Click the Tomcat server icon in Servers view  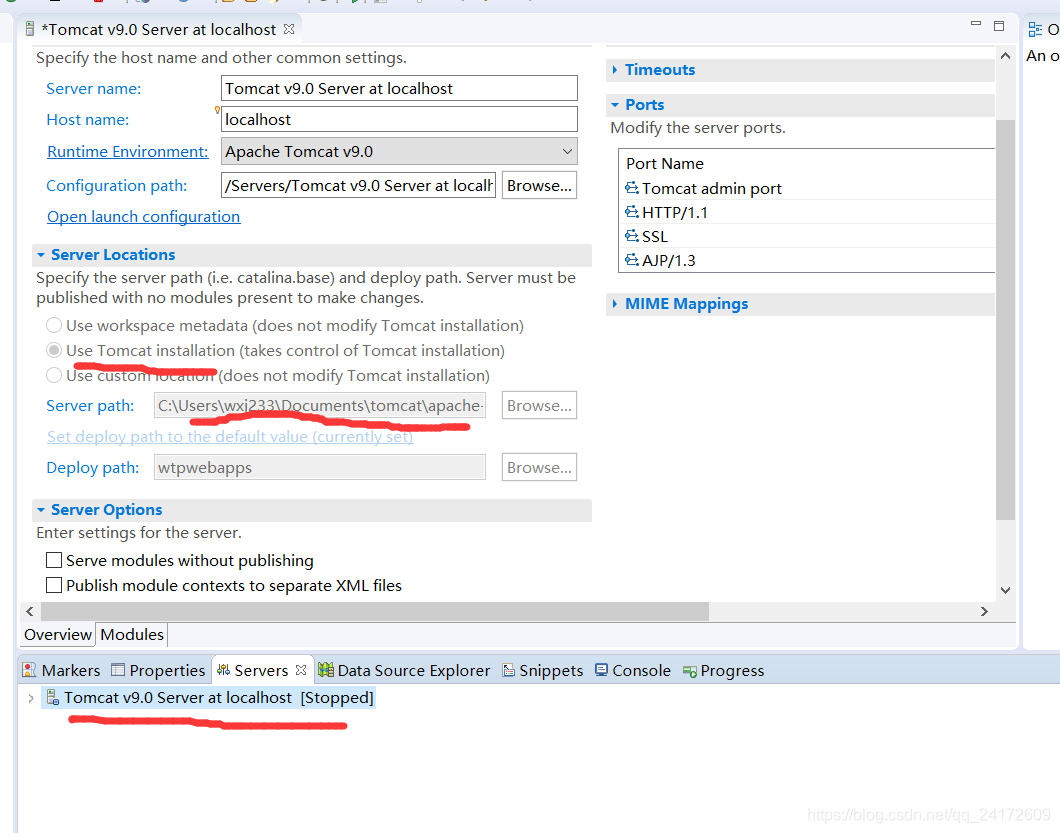click(52, 697)
